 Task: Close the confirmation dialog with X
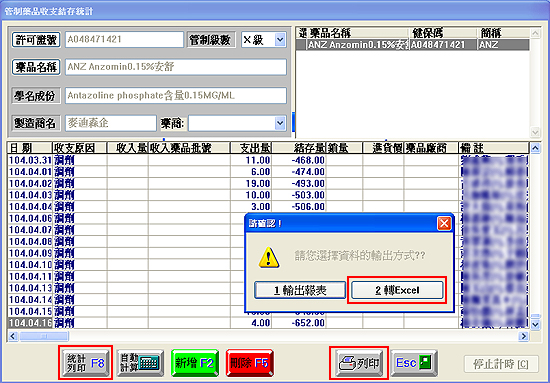(x=444, y=223)
